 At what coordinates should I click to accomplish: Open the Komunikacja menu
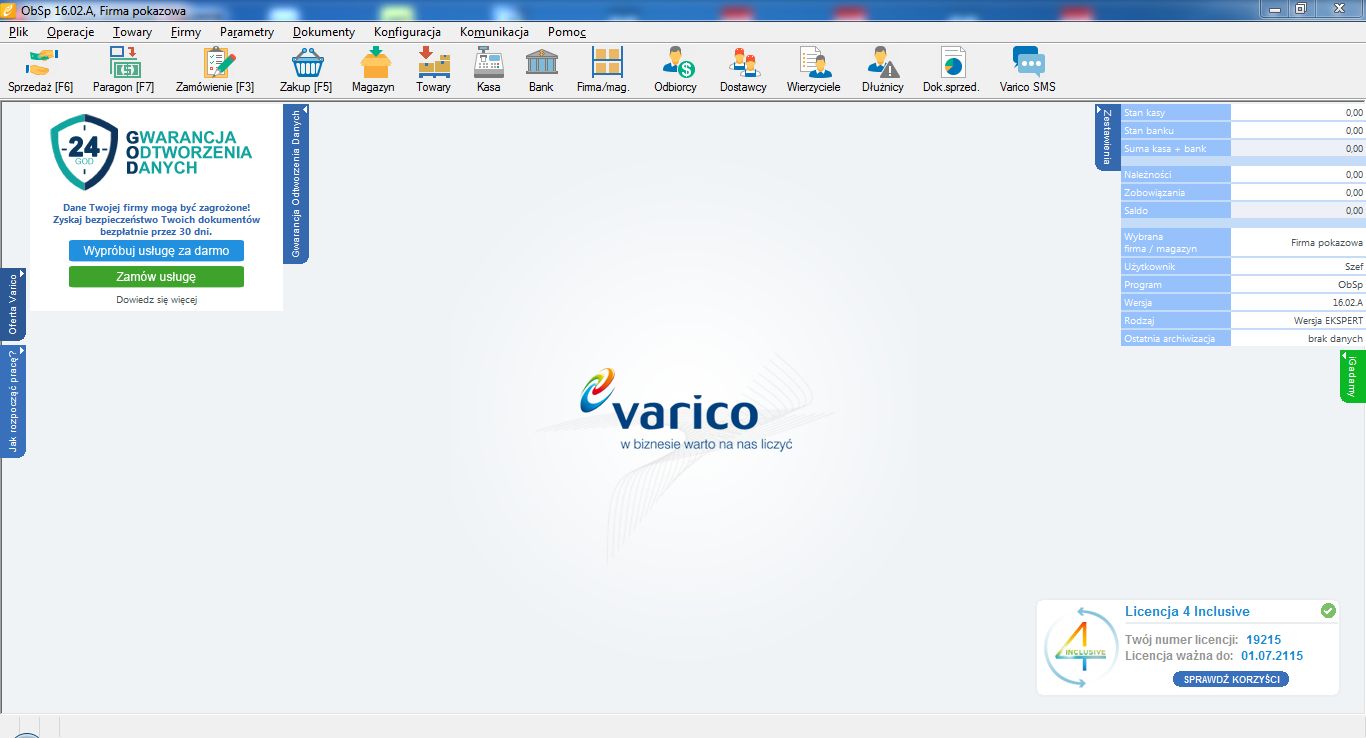(x=494, y=32)
